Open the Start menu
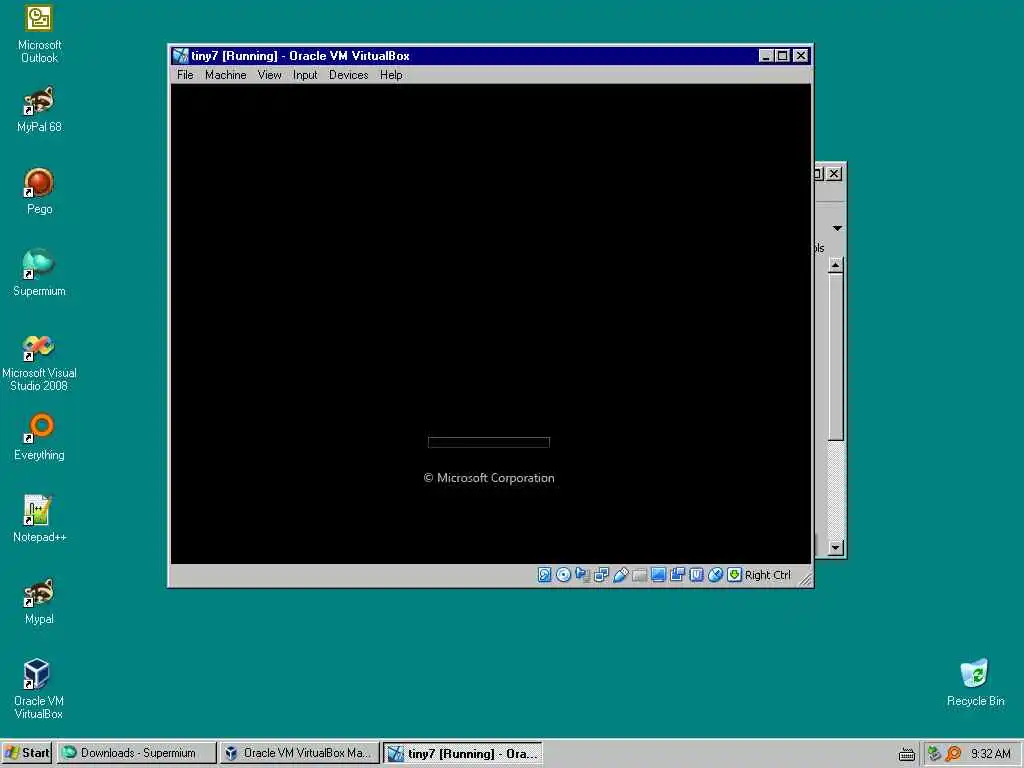1024x768 pixels. [x=27, y=753]
